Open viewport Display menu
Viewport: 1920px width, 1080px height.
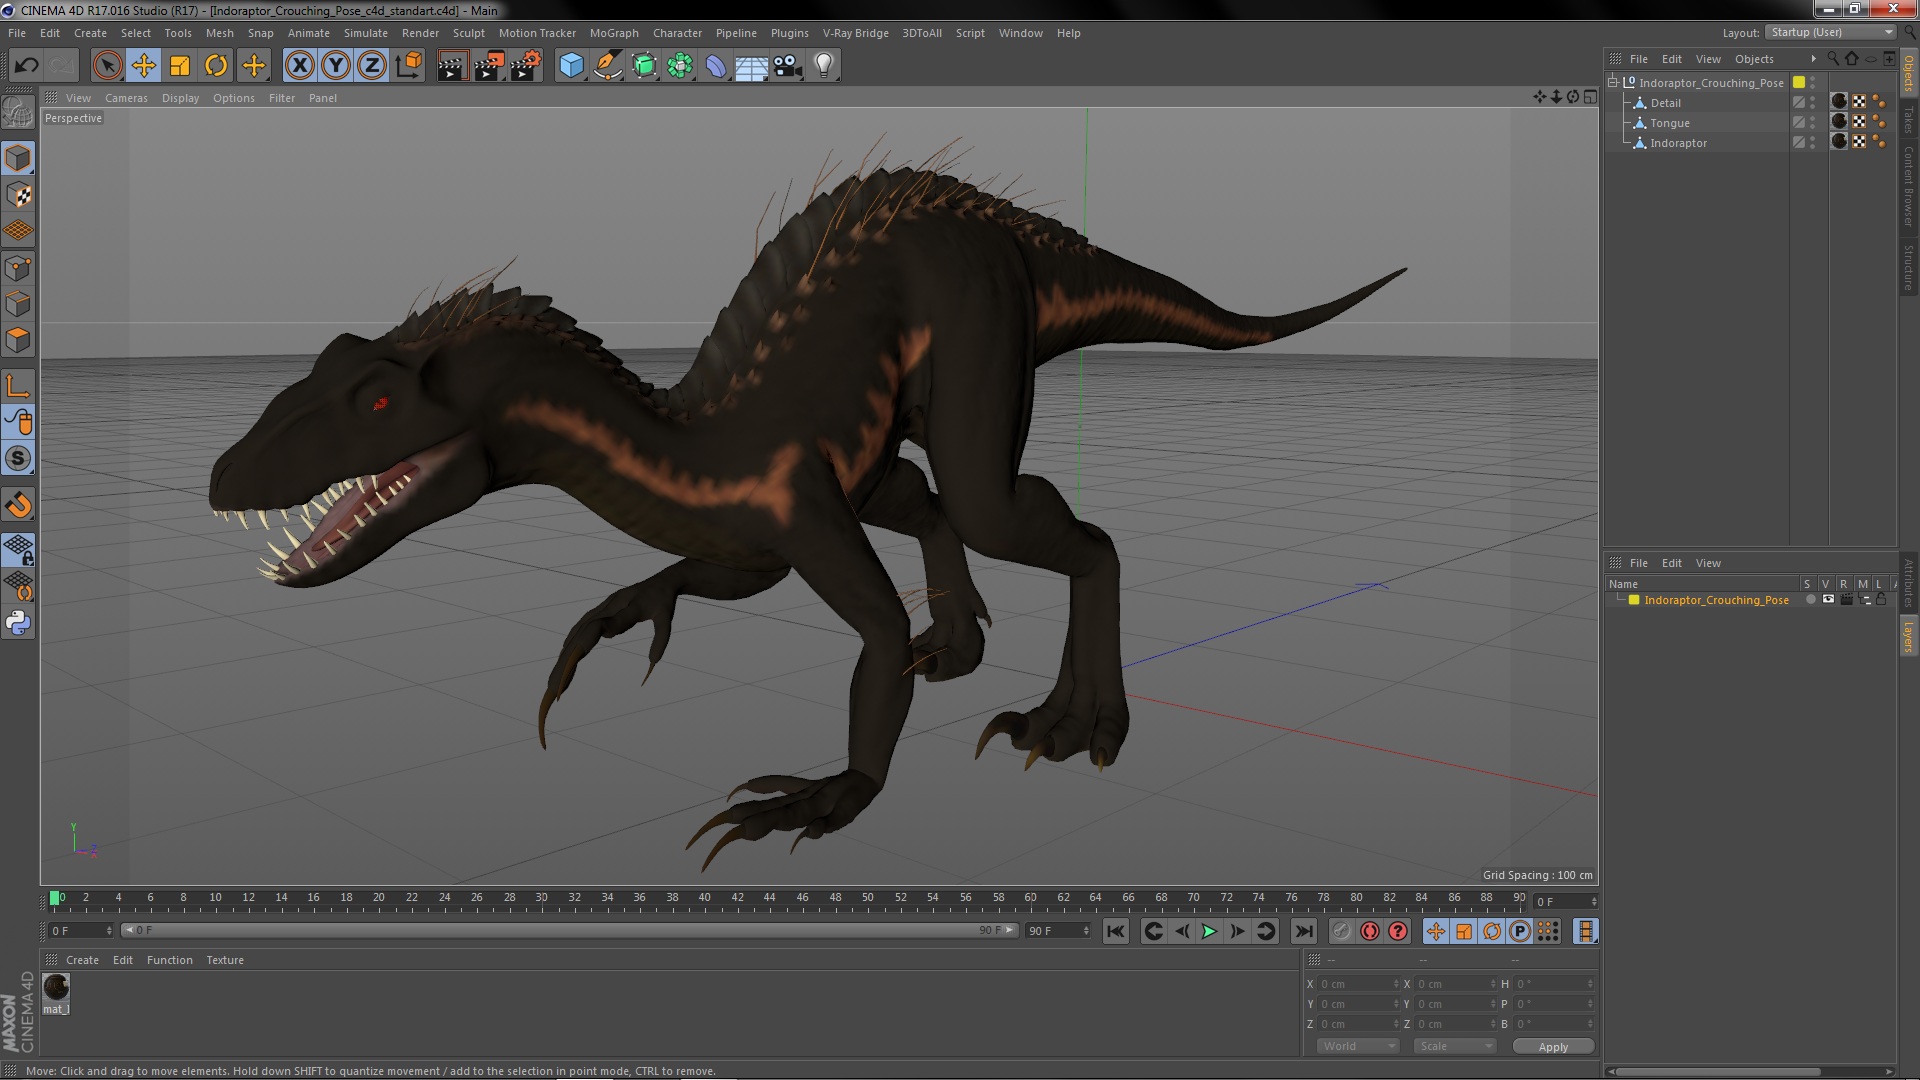[x=180, y=98]
